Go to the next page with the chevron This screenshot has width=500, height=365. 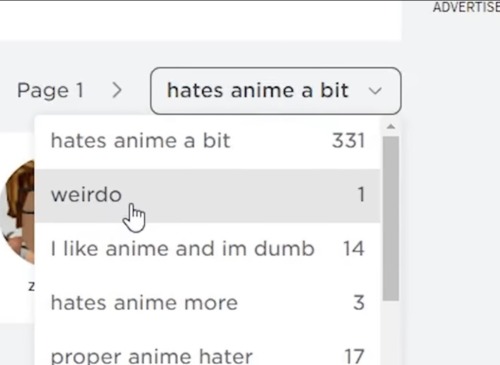point(117,90)
